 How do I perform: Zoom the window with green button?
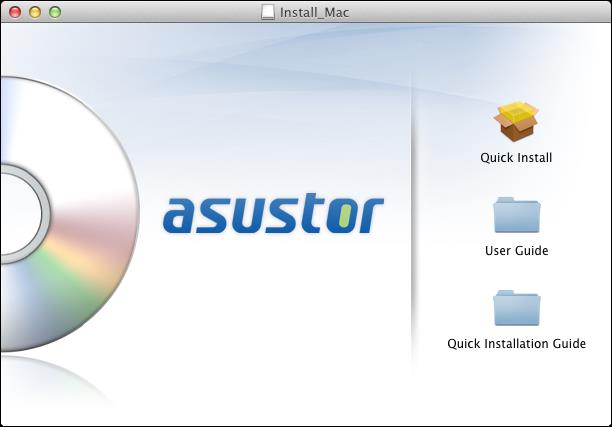[x=55, y=12]
